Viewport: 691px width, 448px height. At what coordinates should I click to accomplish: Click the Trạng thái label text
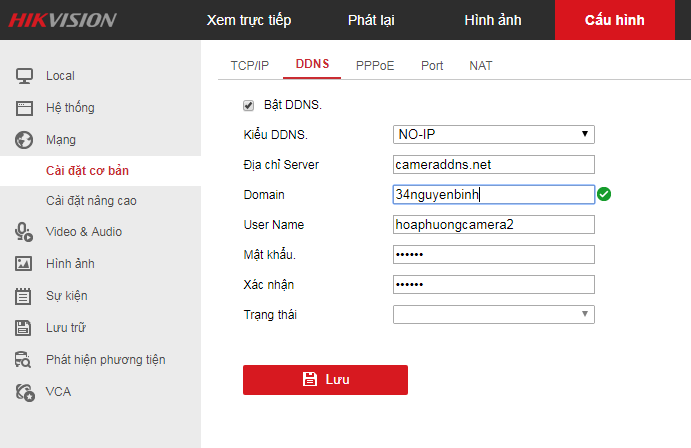(270, 315)
